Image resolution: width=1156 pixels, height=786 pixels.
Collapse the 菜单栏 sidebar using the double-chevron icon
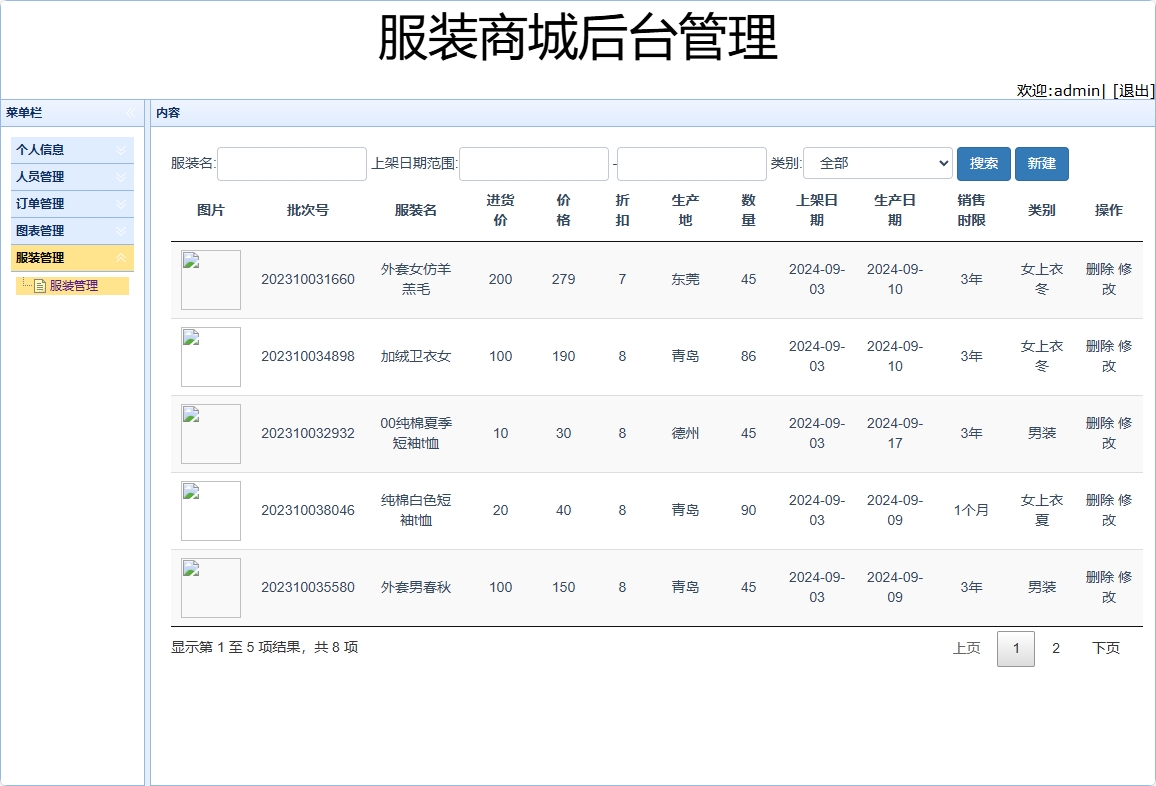[x=130, y=113]
